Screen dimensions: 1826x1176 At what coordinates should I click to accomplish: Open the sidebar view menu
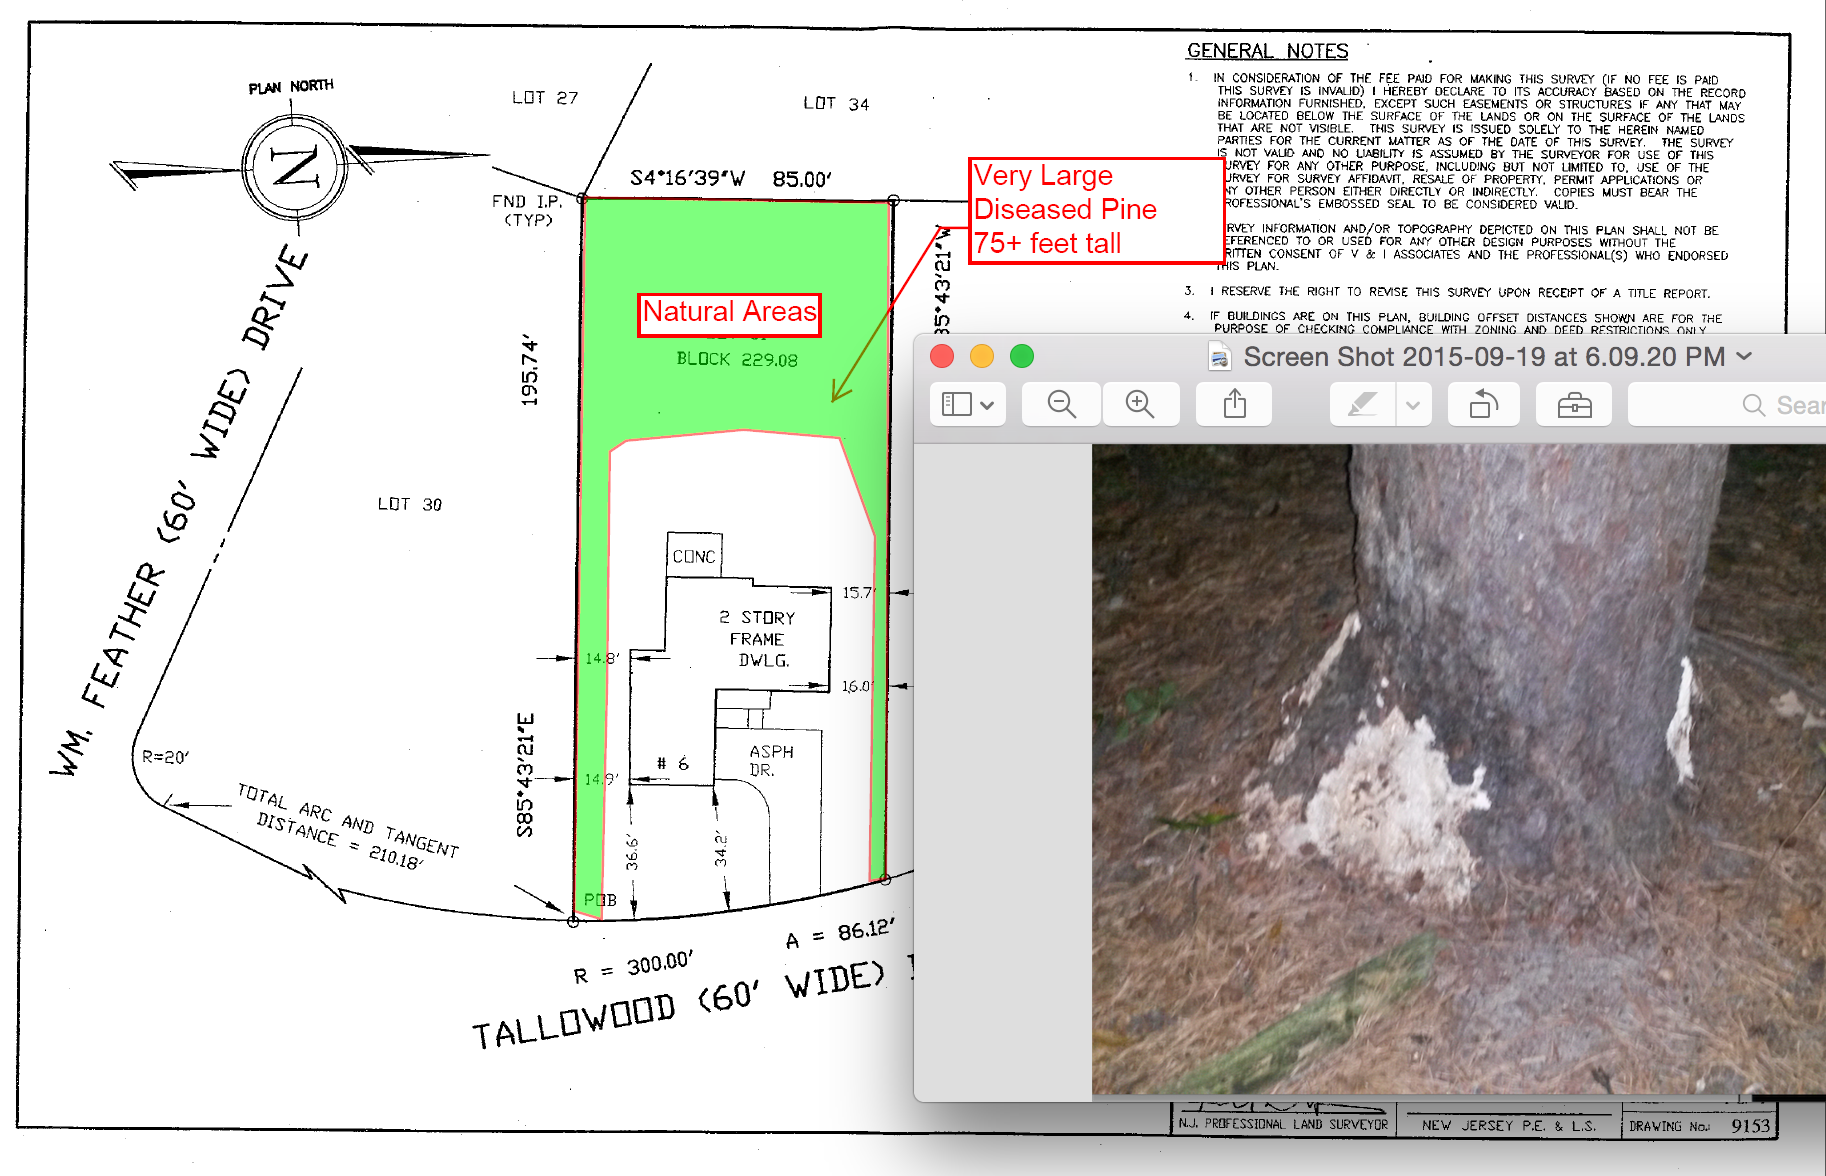click(x=967, y=404)
